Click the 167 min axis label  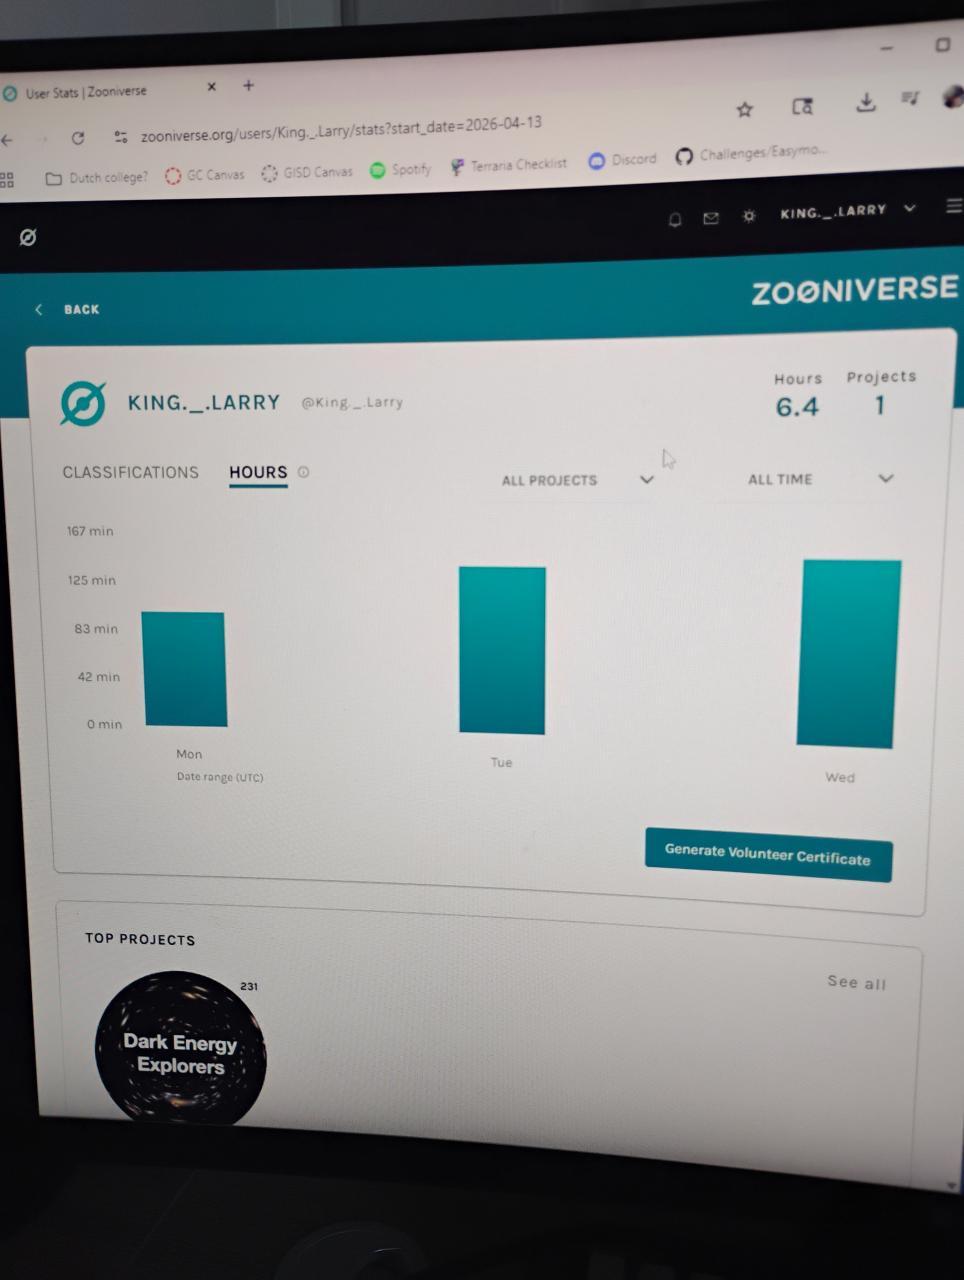(x=90, y=531)
